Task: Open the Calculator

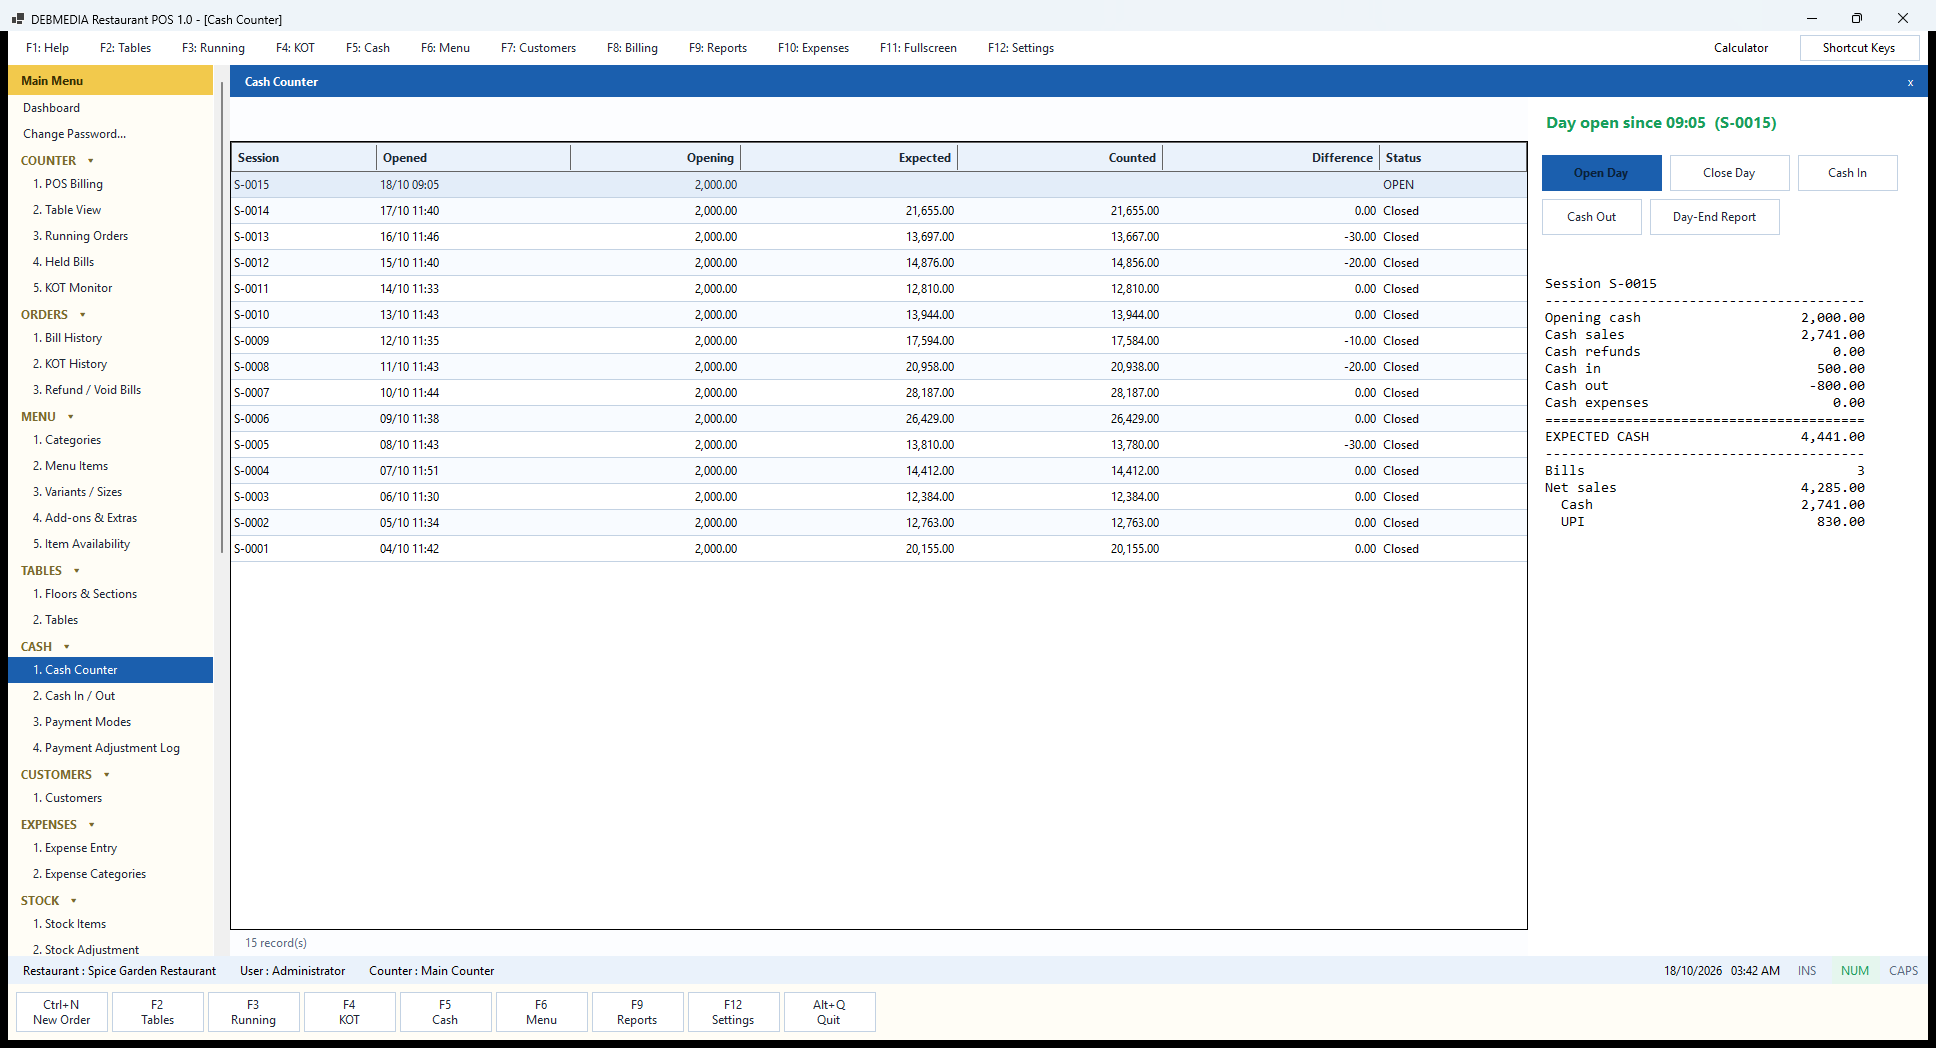Action: pyautogui.click(x=1741, y=48)
